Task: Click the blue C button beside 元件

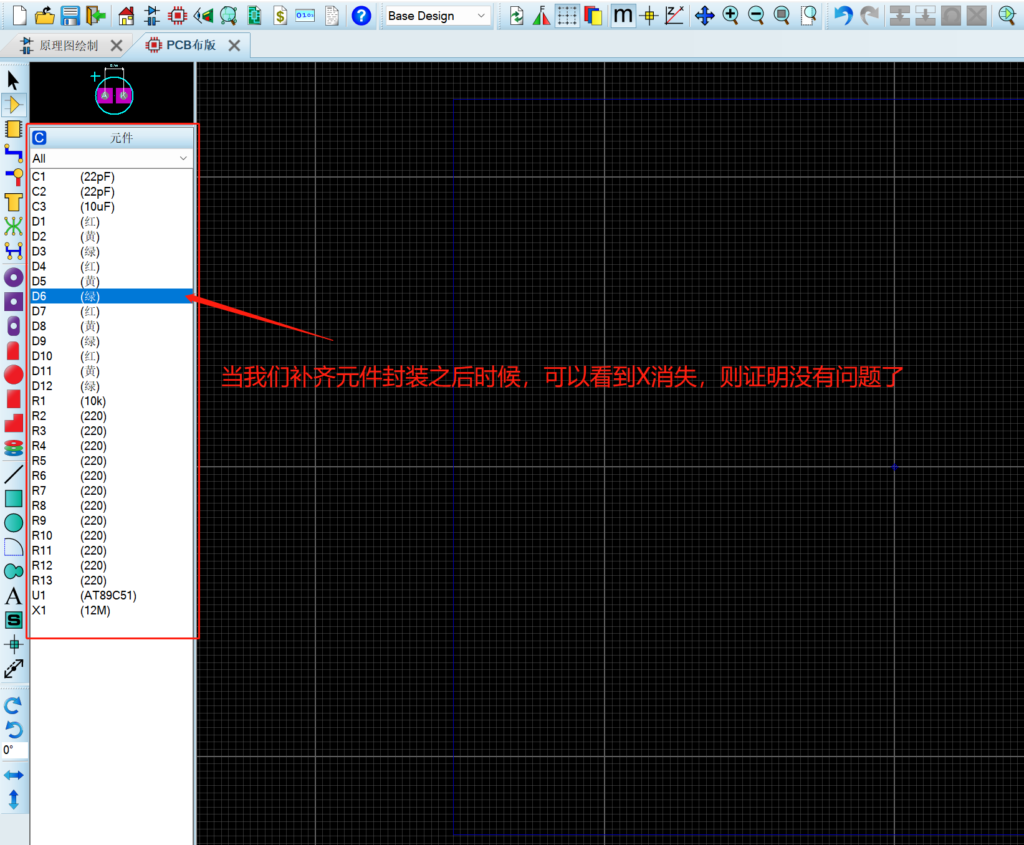Action: (40, 138)
